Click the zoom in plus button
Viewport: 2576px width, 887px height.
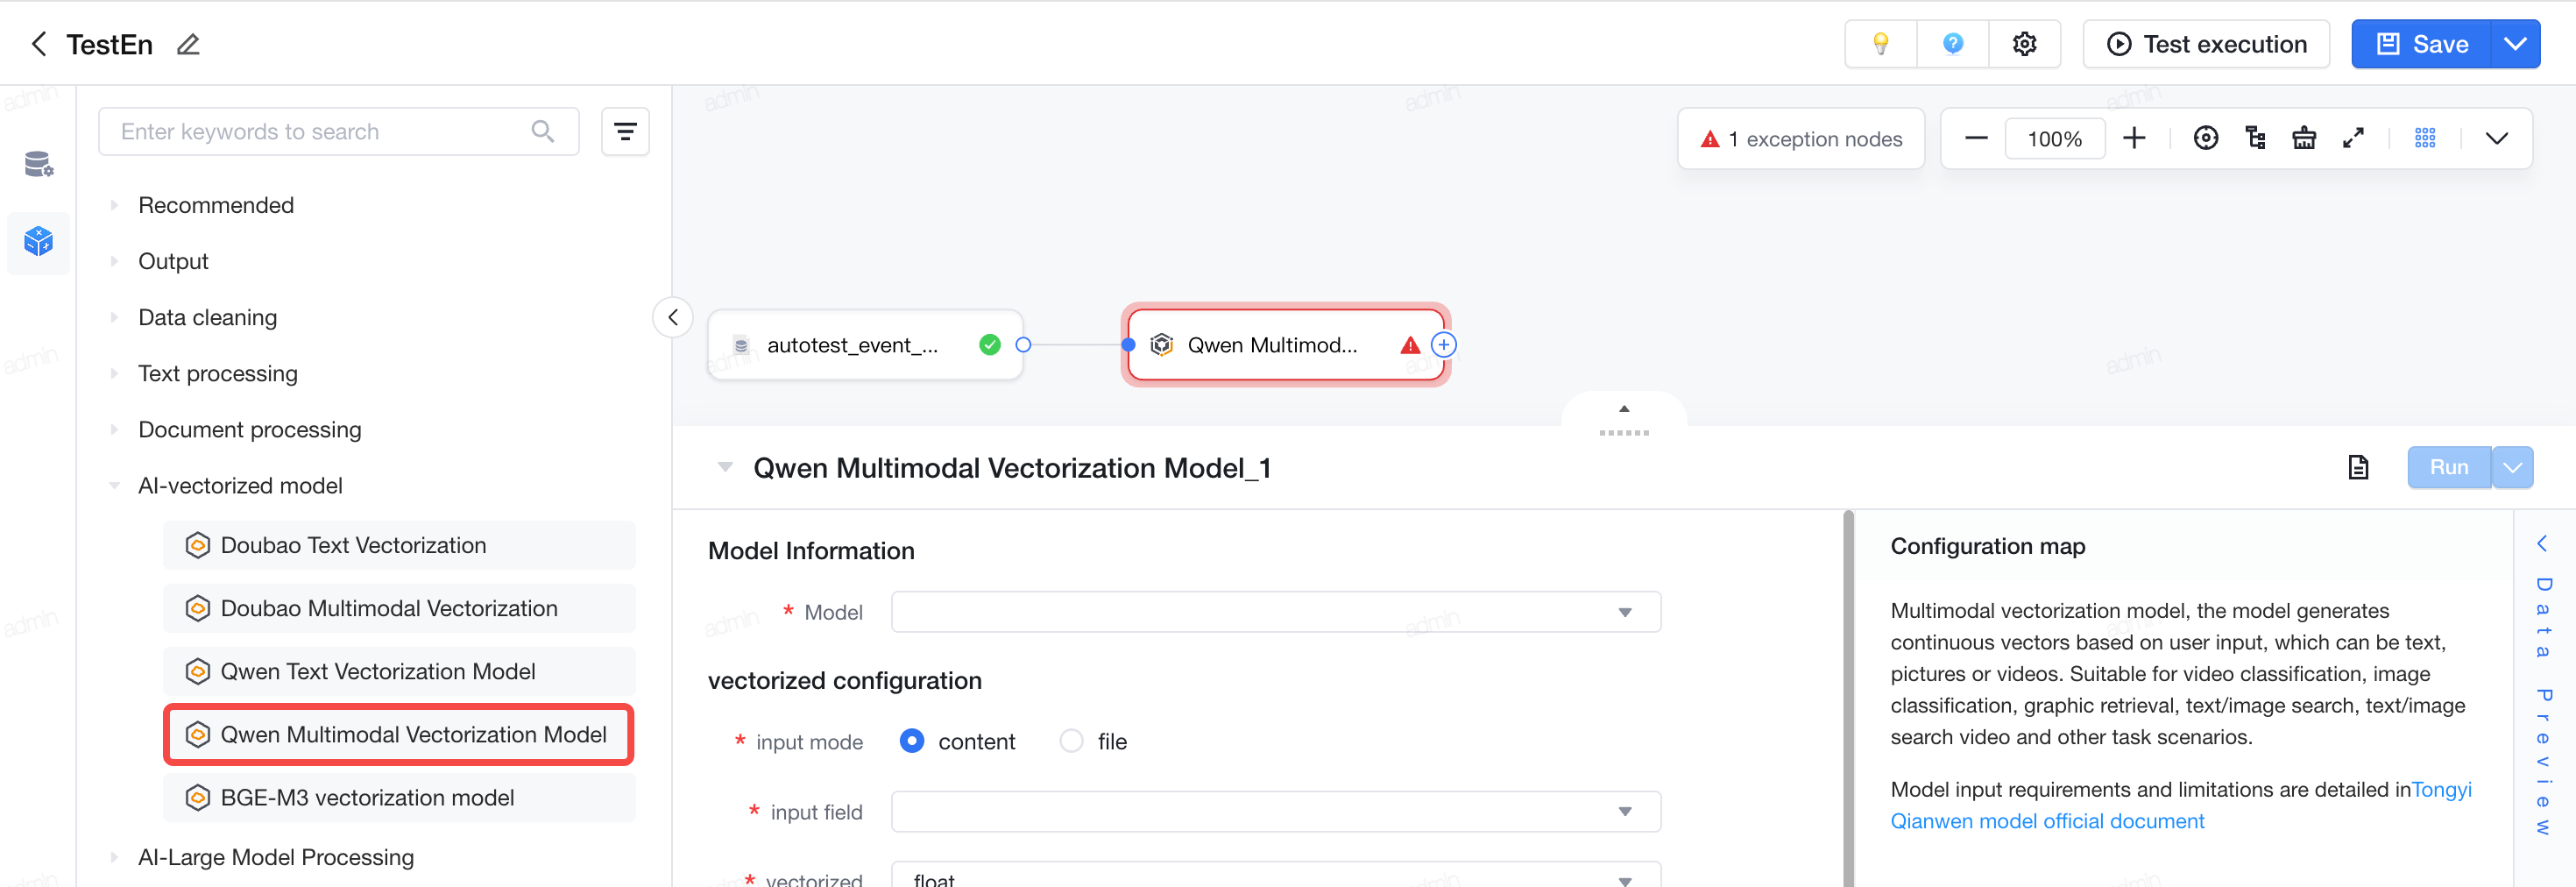(x=2134, y=138)
